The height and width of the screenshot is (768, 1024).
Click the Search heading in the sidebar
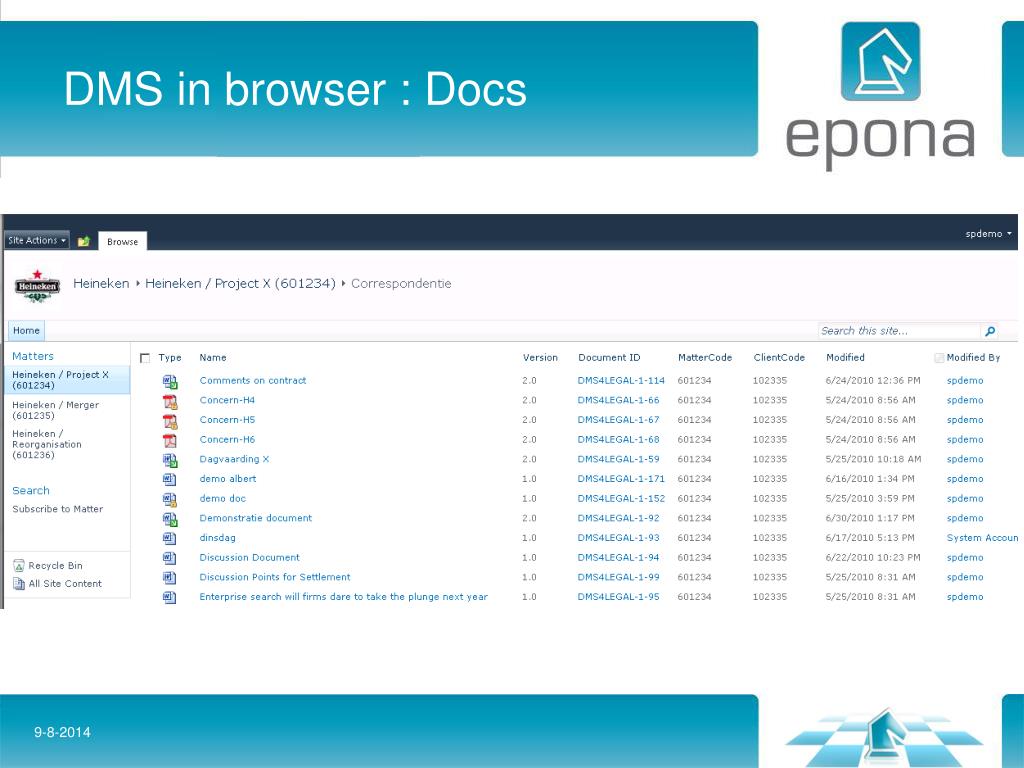point(31,490)
